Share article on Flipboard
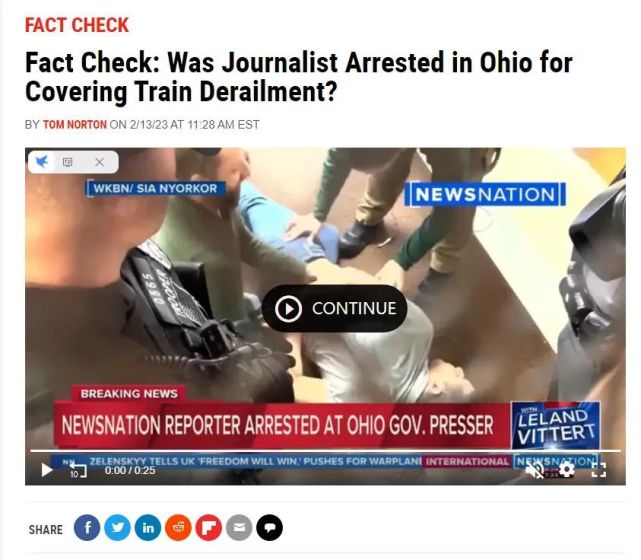This screenshot has height=560, width=641. pos(208,528)
